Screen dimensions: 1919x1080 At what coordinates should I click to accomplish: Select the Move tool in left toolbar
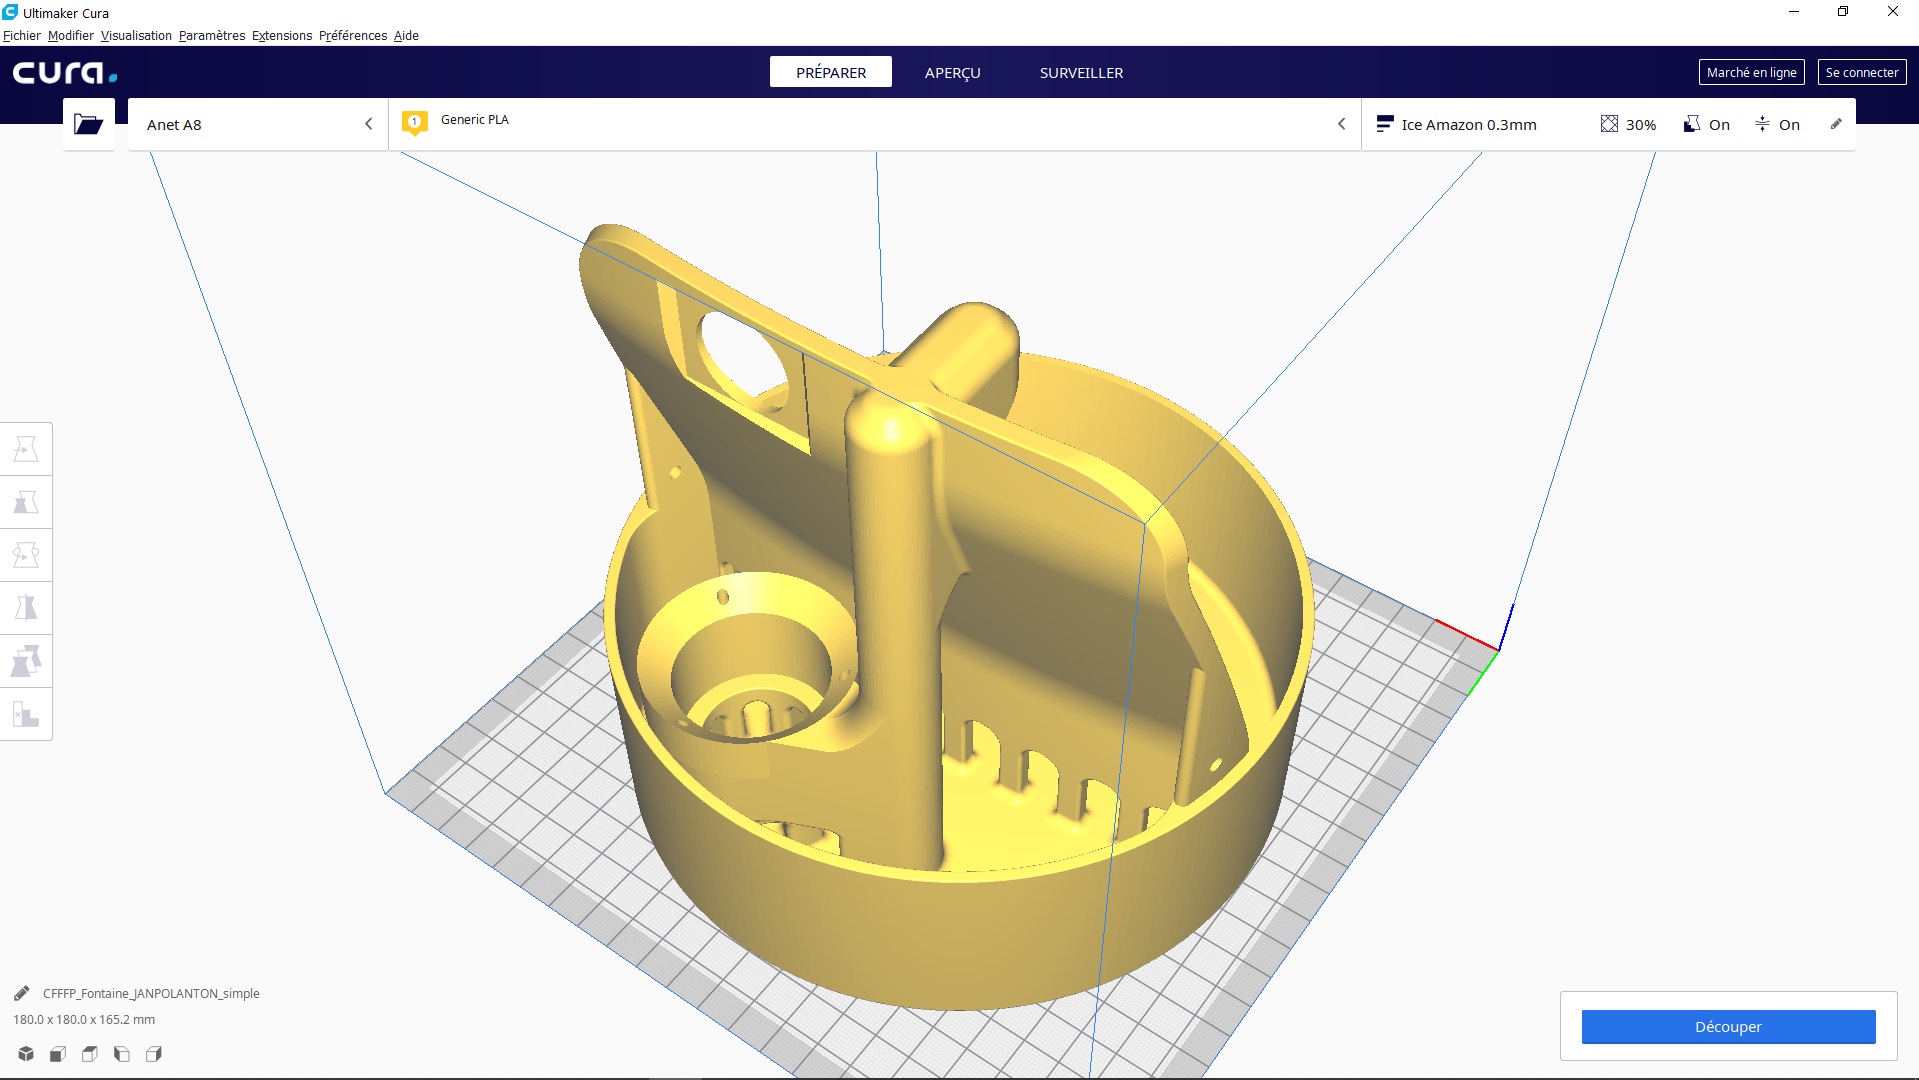26,449
